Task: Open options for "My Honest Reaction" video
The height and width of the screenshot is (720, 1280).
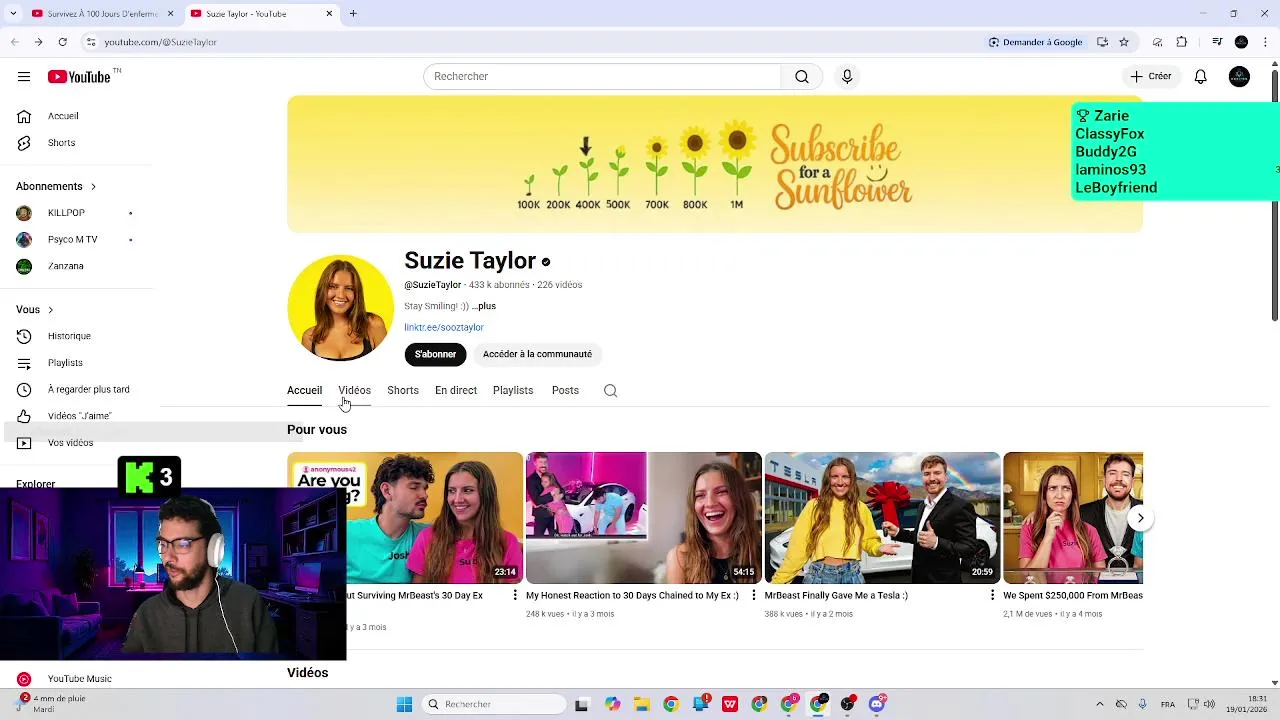Action: tap(754, 595)
